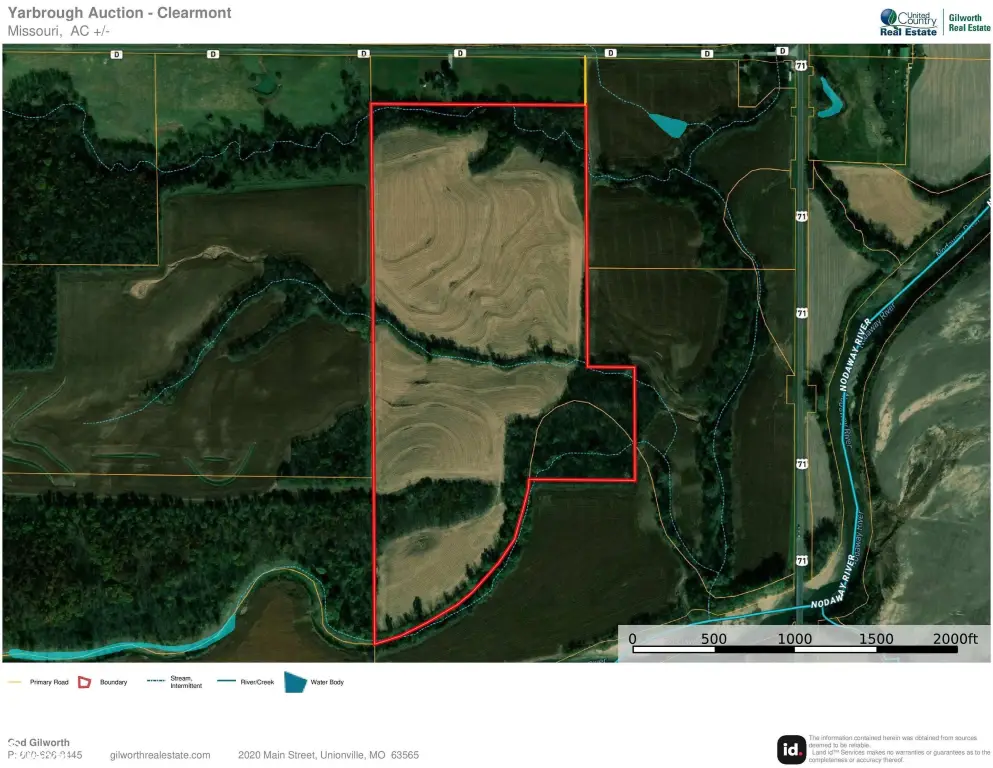The width and height of the screenshot is (993, 768).
Task: Click the Land id logo icon
Action: [791, 749]
